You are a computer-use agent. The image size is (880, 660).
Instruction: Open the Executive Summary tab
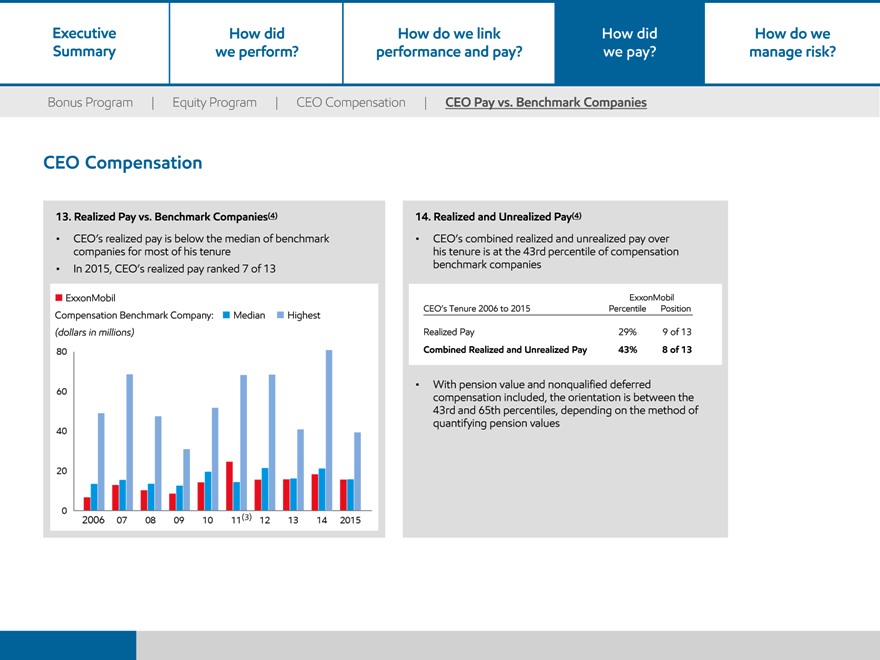tap(84, 42)
